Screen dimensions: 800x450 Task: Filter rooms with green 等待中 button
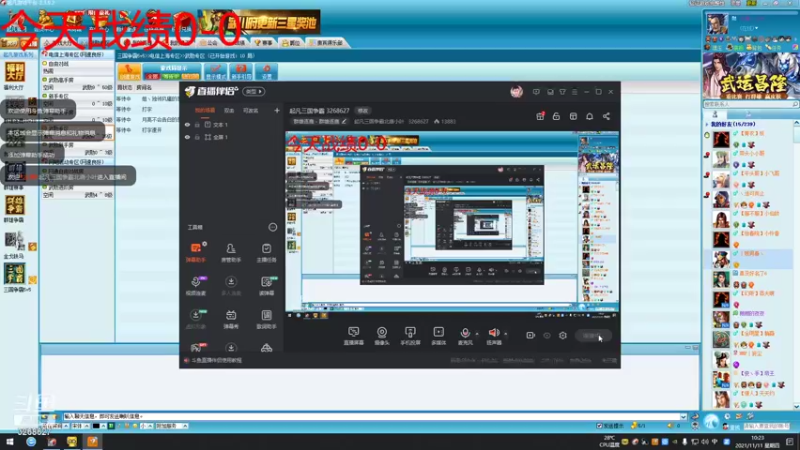[x=171, y=76]
